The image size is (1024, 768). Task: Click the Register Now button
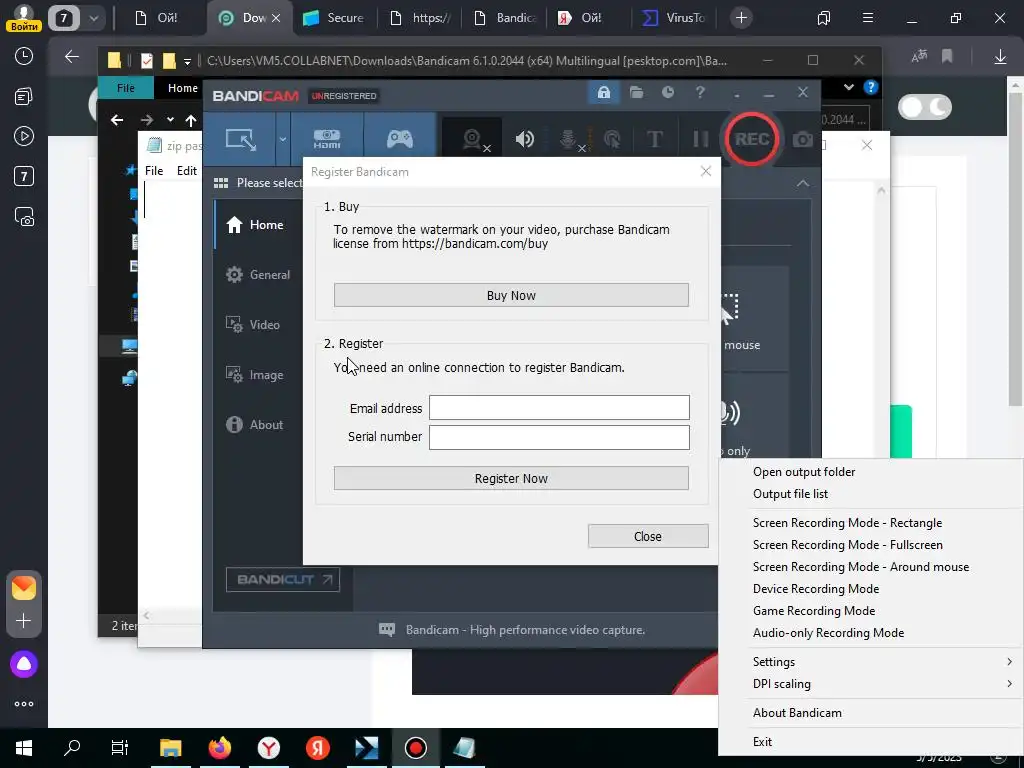[x=511, y=479]
